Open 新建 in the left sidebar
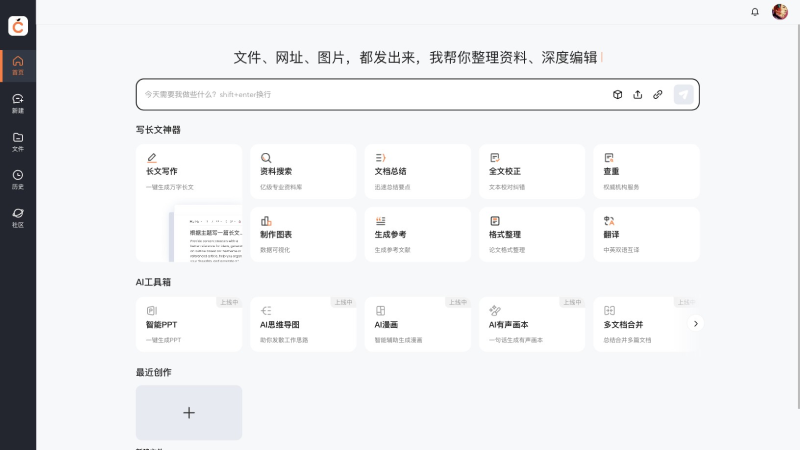The height and width of the screenshot is (450, 800). [18, 102]
